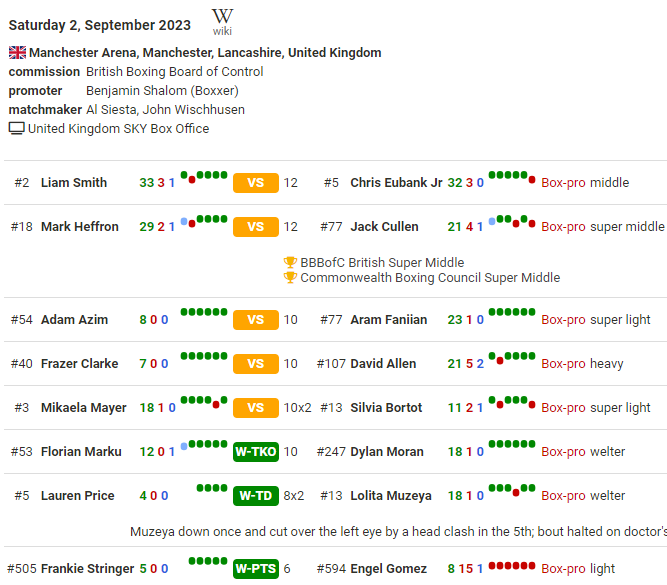
Task: Click the BBBofC British title trophy icon
Action: [x=290, y=263]
